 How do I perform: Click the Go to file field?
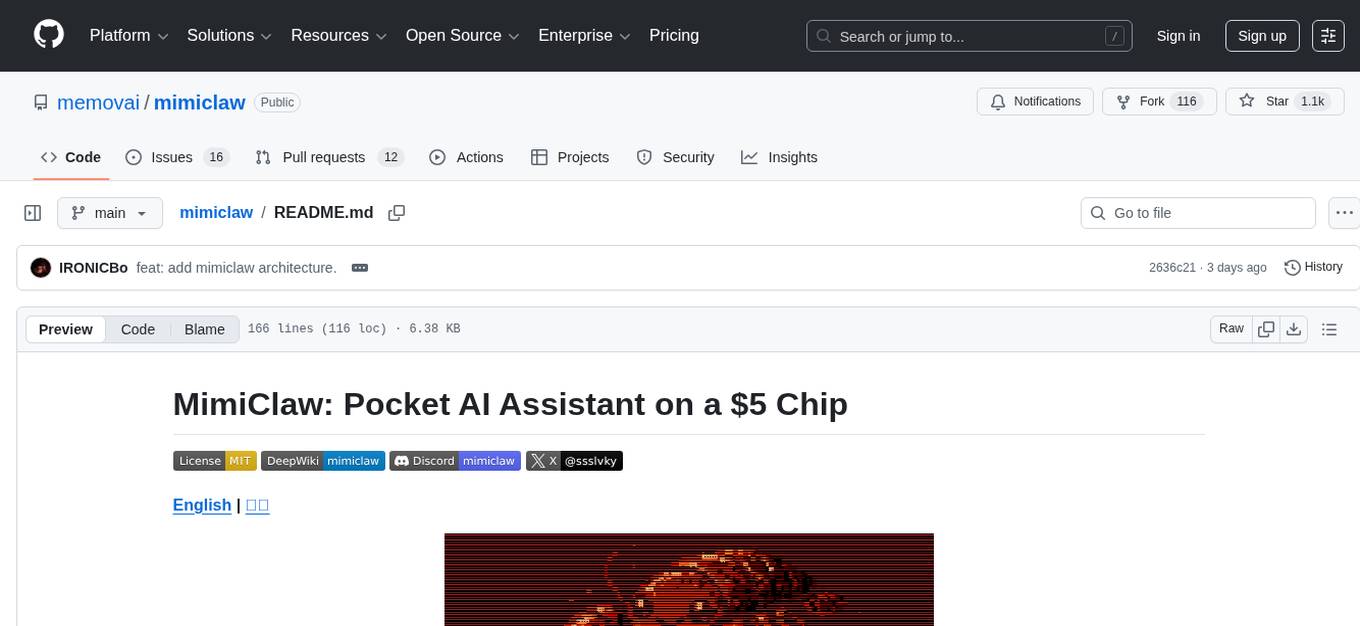[1197, 212]
